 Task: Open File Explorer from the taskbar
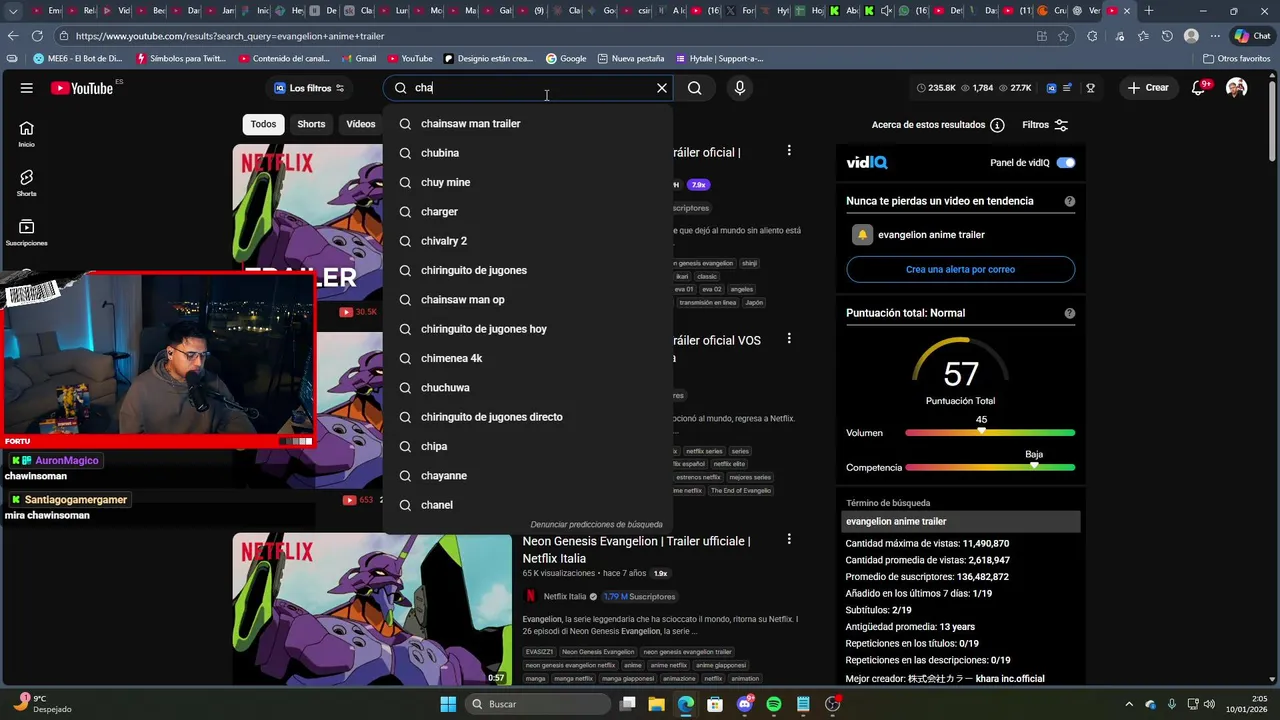657,704
